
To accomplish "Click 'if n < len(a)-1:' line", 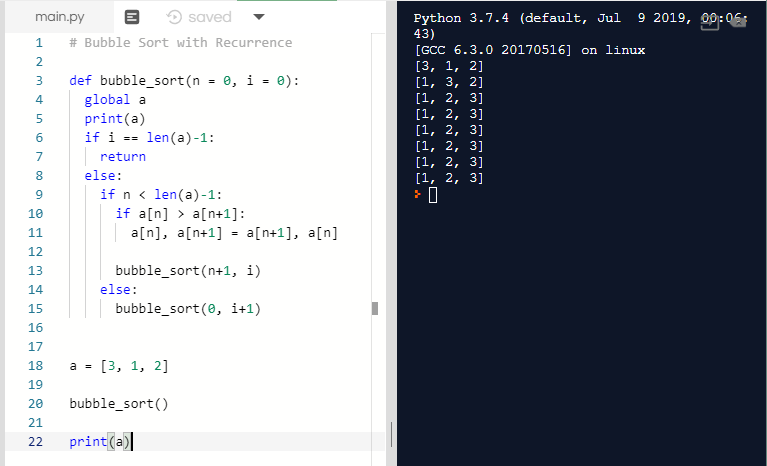I will [x=161, y=195].
